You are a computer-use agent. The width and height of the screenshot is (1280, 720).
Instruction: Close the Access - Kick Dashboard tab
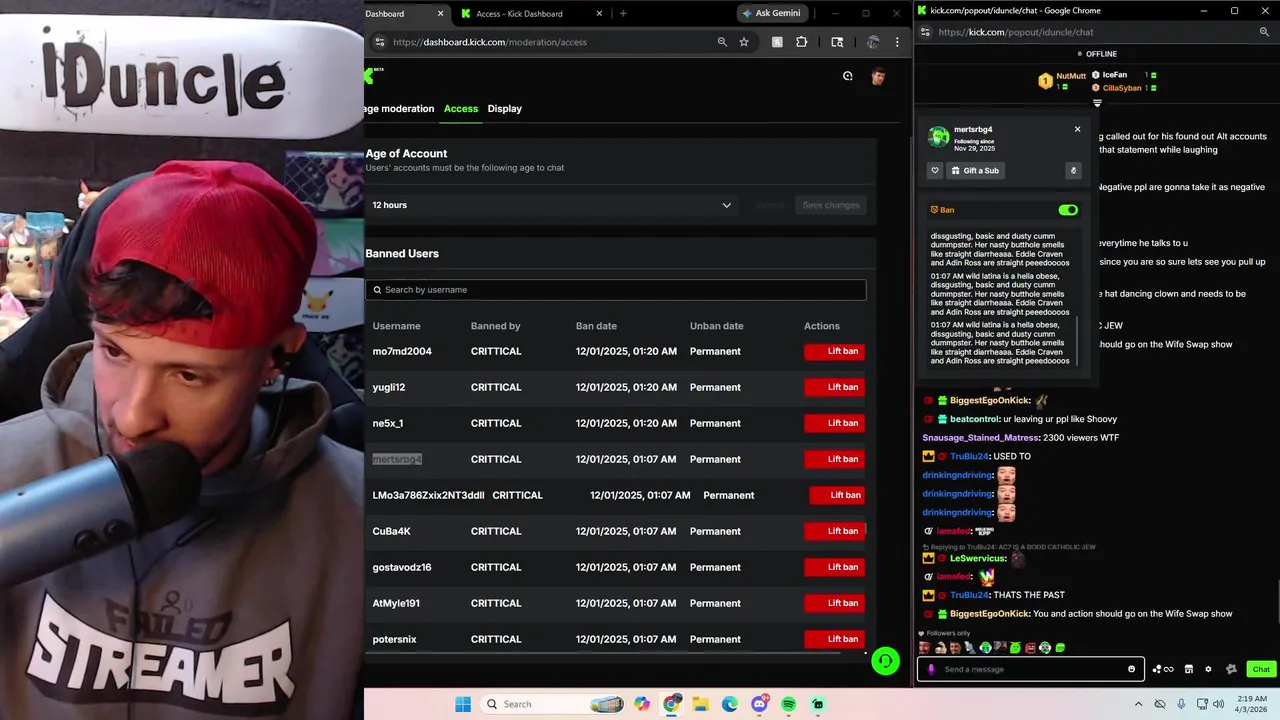[600, 14]
